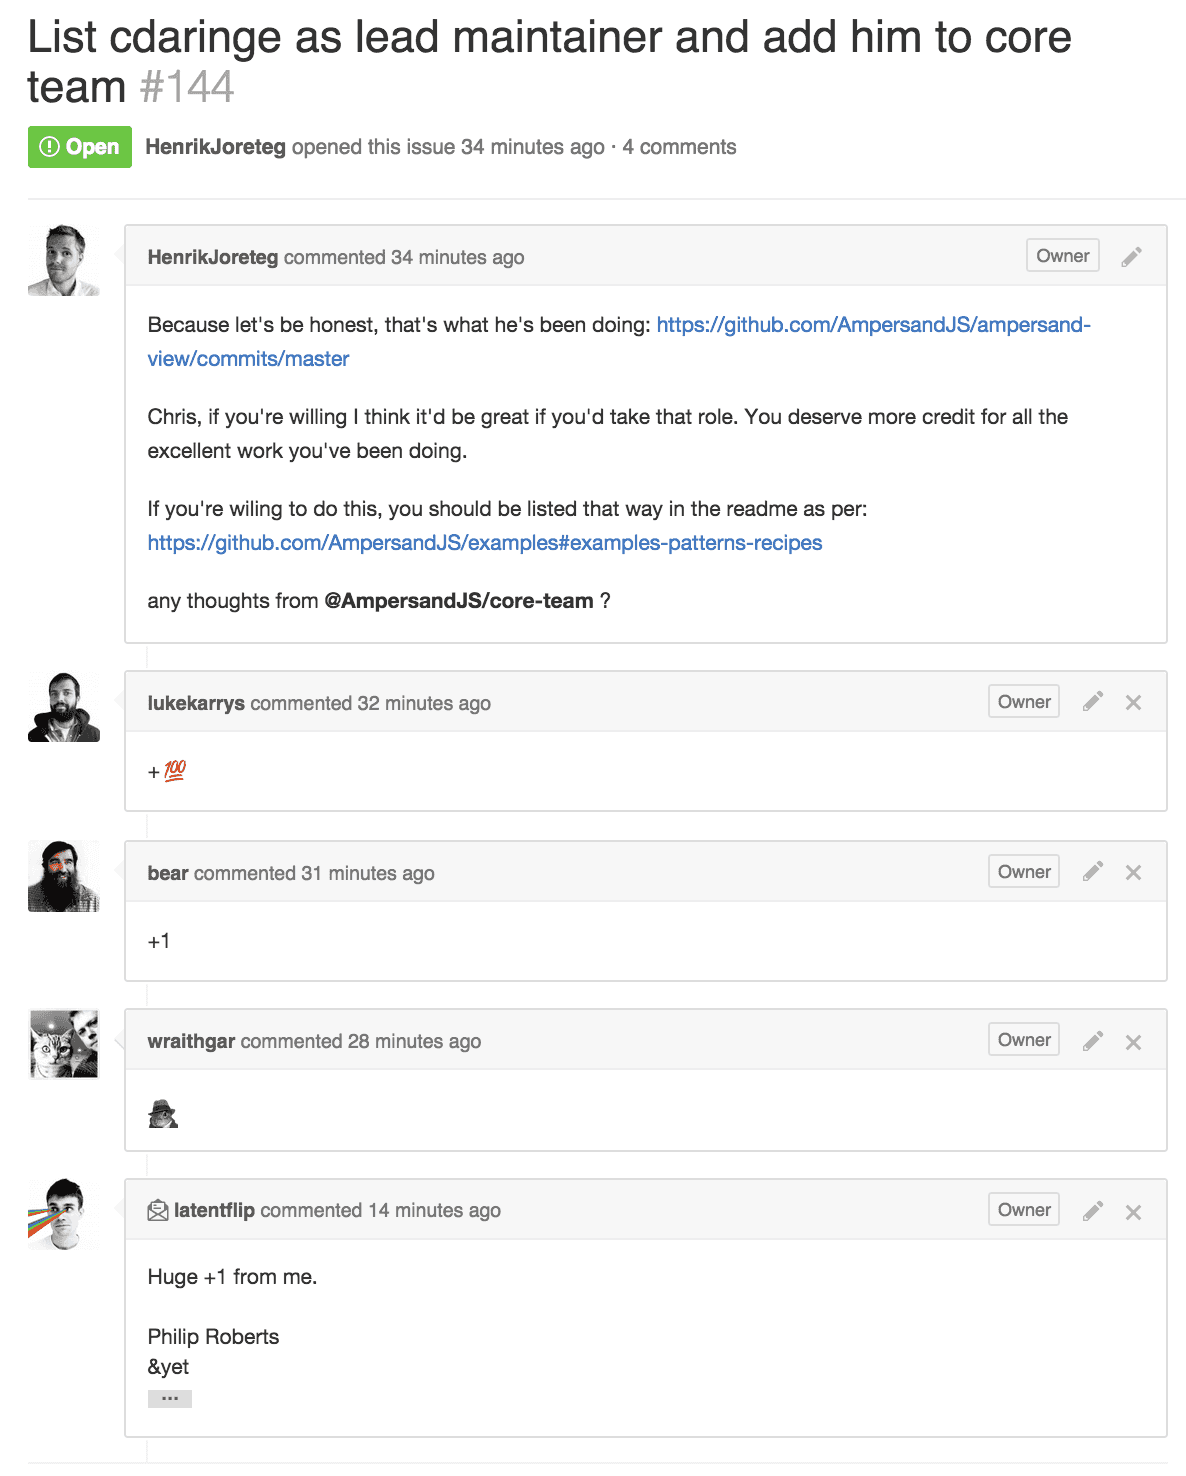Viewport: 1186px width, 1476px height.
Task: Click bear's bearded avatar thumbnail
Action: pyautogui.click(x=64, y=876)
